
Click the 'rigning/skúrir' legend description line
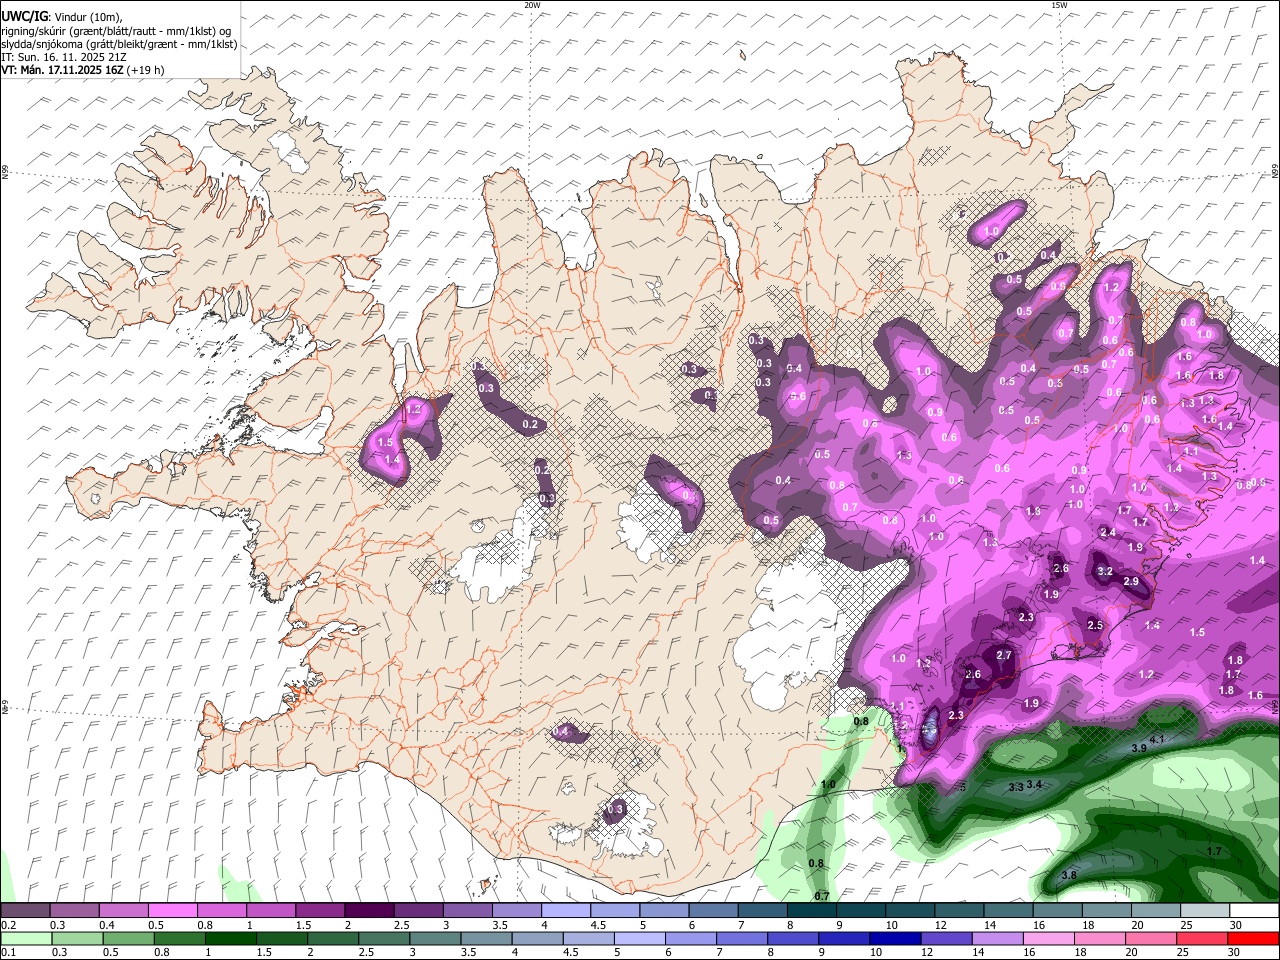(x=115, y=31)
